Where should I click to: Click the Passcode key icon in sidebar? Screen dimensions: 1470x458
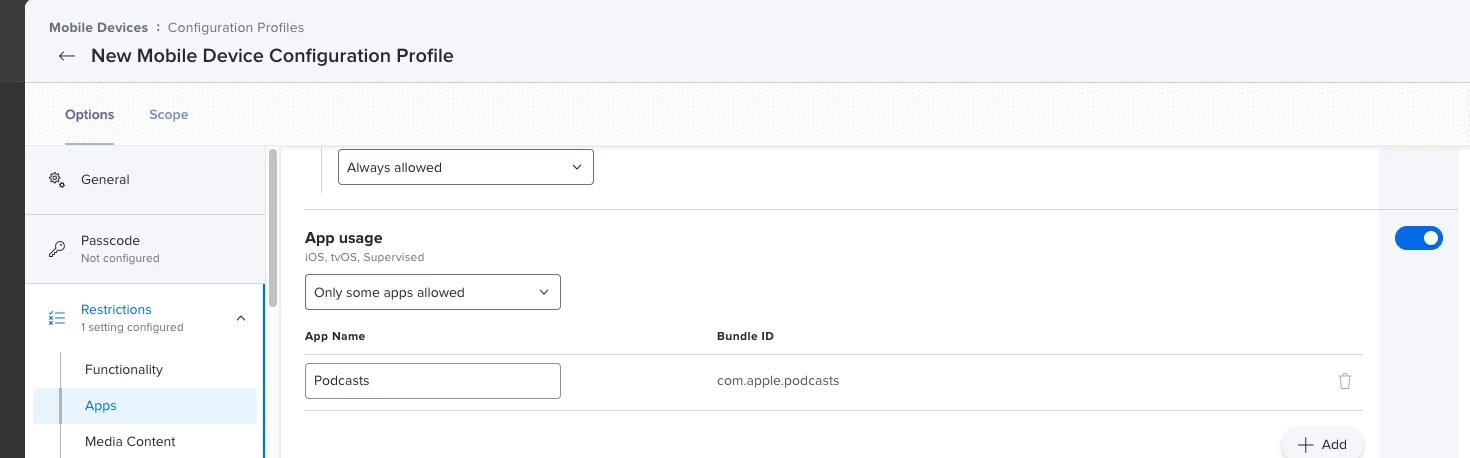[57, 249]
